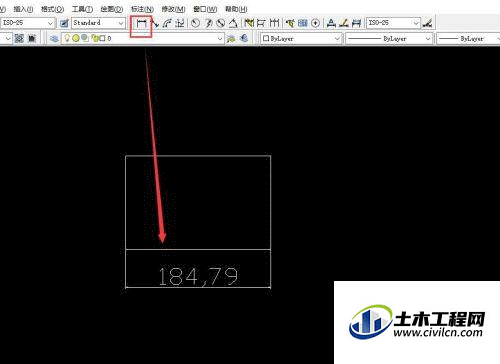Open the ByLayer color control dropdown
The height and width of the screenshot is (364, 500).
pyautogui.click(x=337, y=39)
